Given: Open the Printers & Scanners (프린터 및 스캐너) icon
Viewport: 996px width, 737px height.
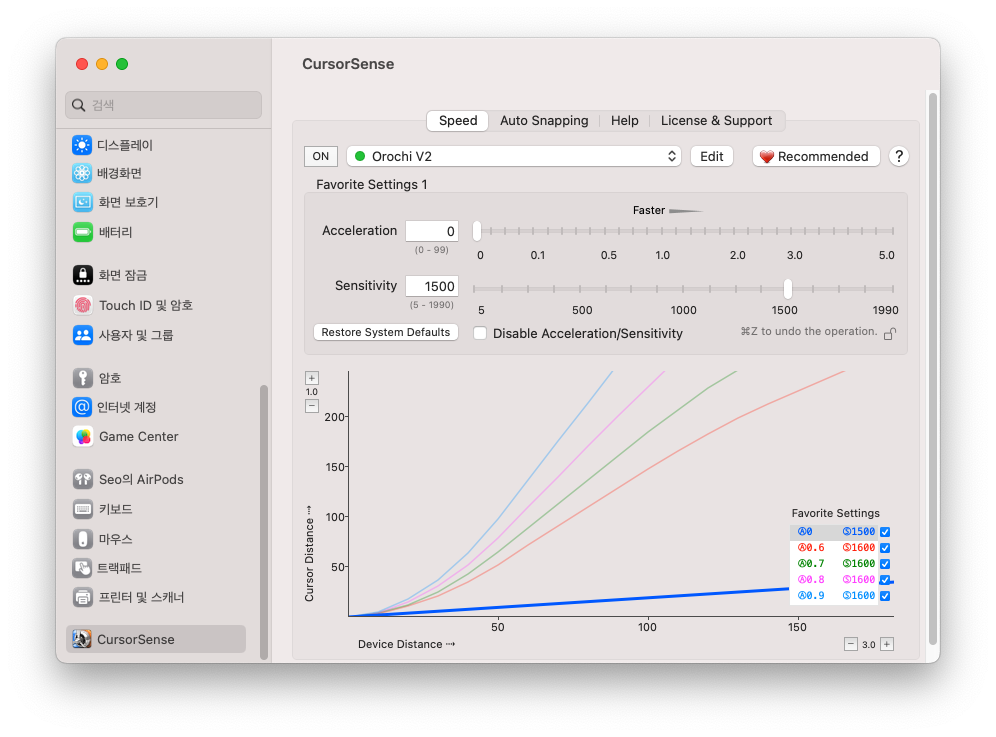Looking at the screenshot, I should (82, 597).
